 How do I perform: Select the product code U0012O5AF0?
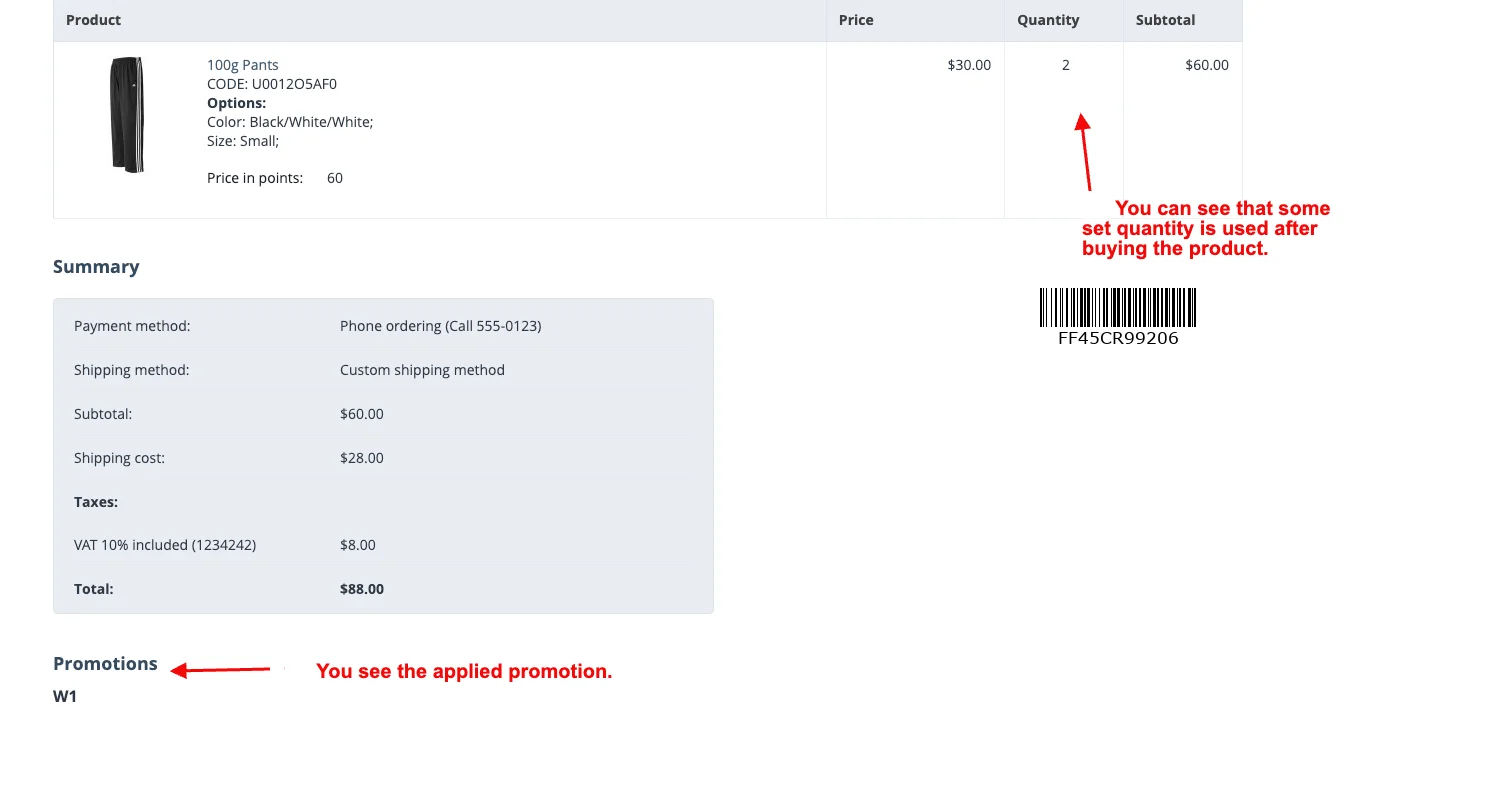[x=294, y=84]
